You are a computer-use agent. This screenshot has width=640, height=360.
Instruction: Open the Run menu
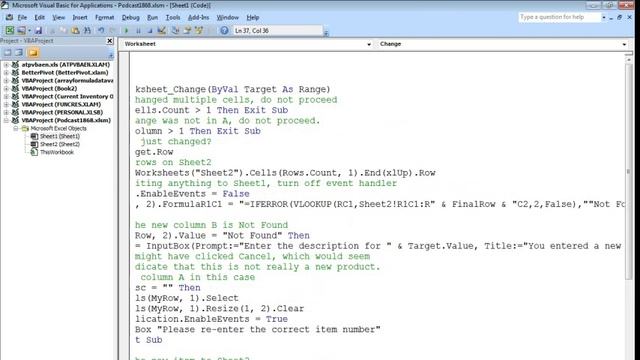[x=153, y=18]
